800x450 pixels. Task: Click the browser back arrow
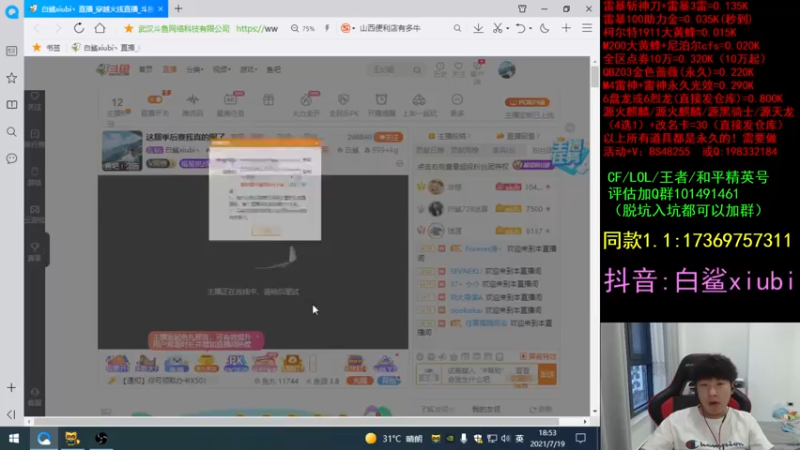click(37, 28)
